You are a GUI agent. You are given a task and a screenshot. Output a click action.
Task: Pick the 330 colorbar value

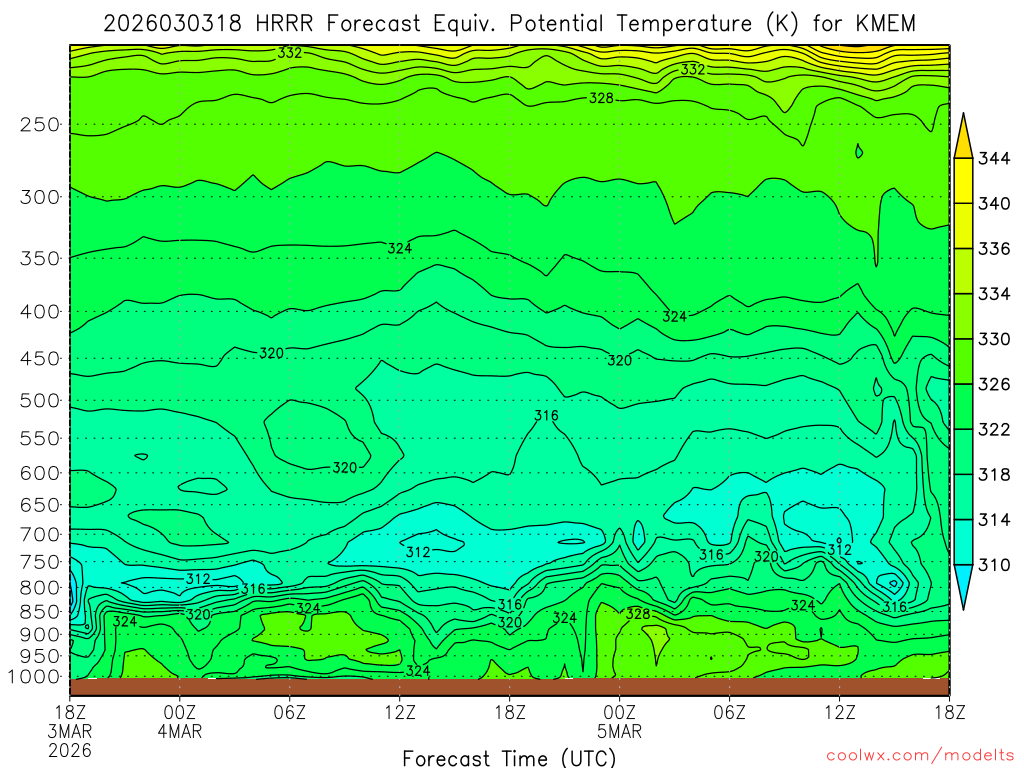994,339
